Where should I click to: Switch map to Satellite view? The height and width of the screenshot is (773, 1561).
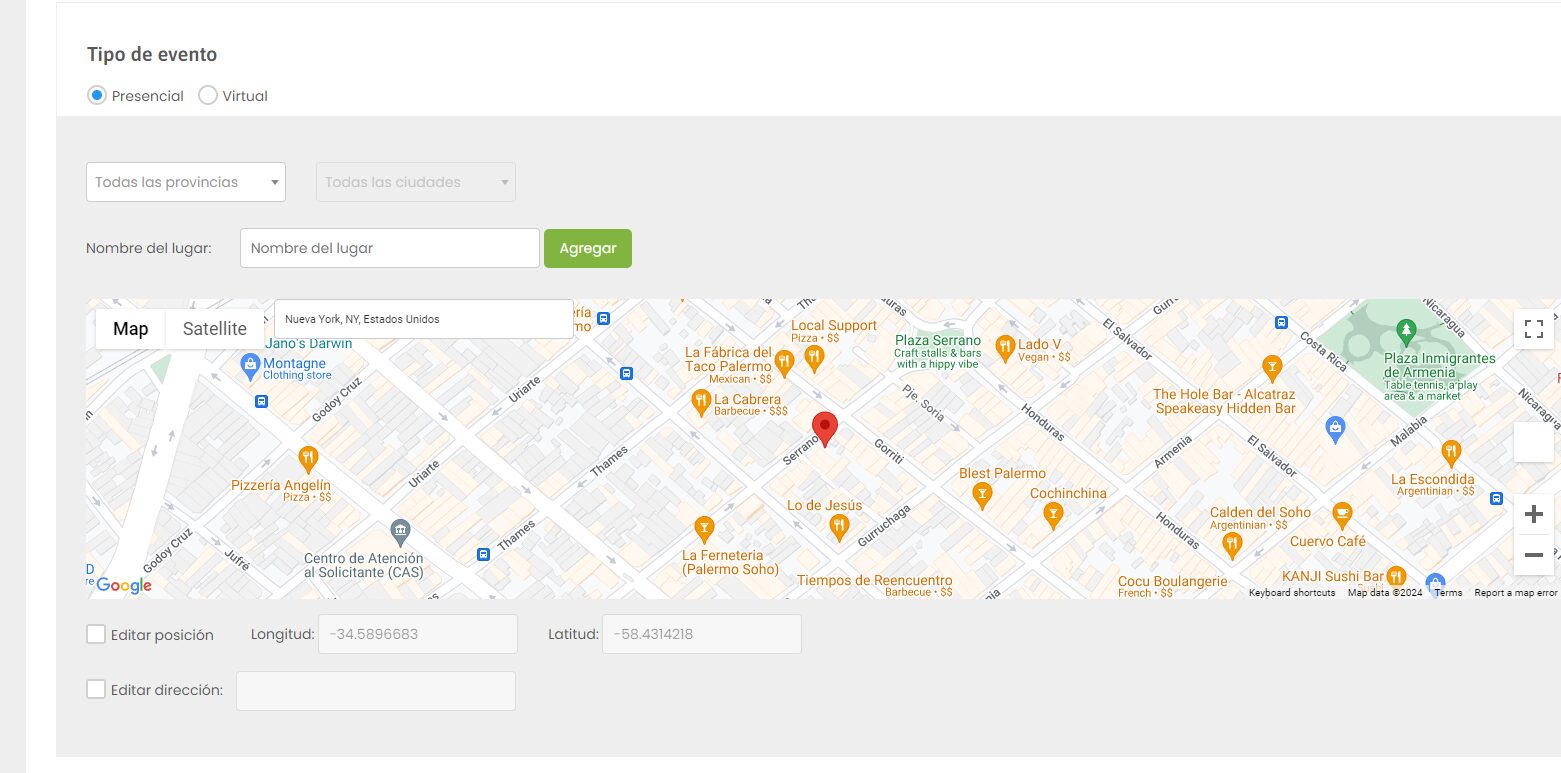tap(215, 329)
